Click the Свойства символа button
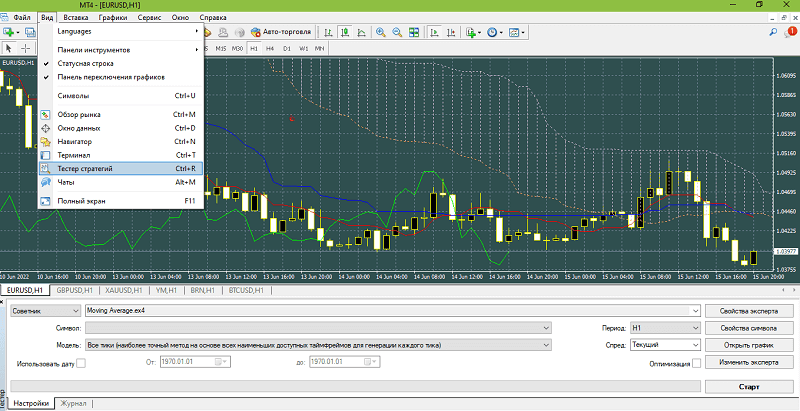800x411 pixels. point(748,328)
